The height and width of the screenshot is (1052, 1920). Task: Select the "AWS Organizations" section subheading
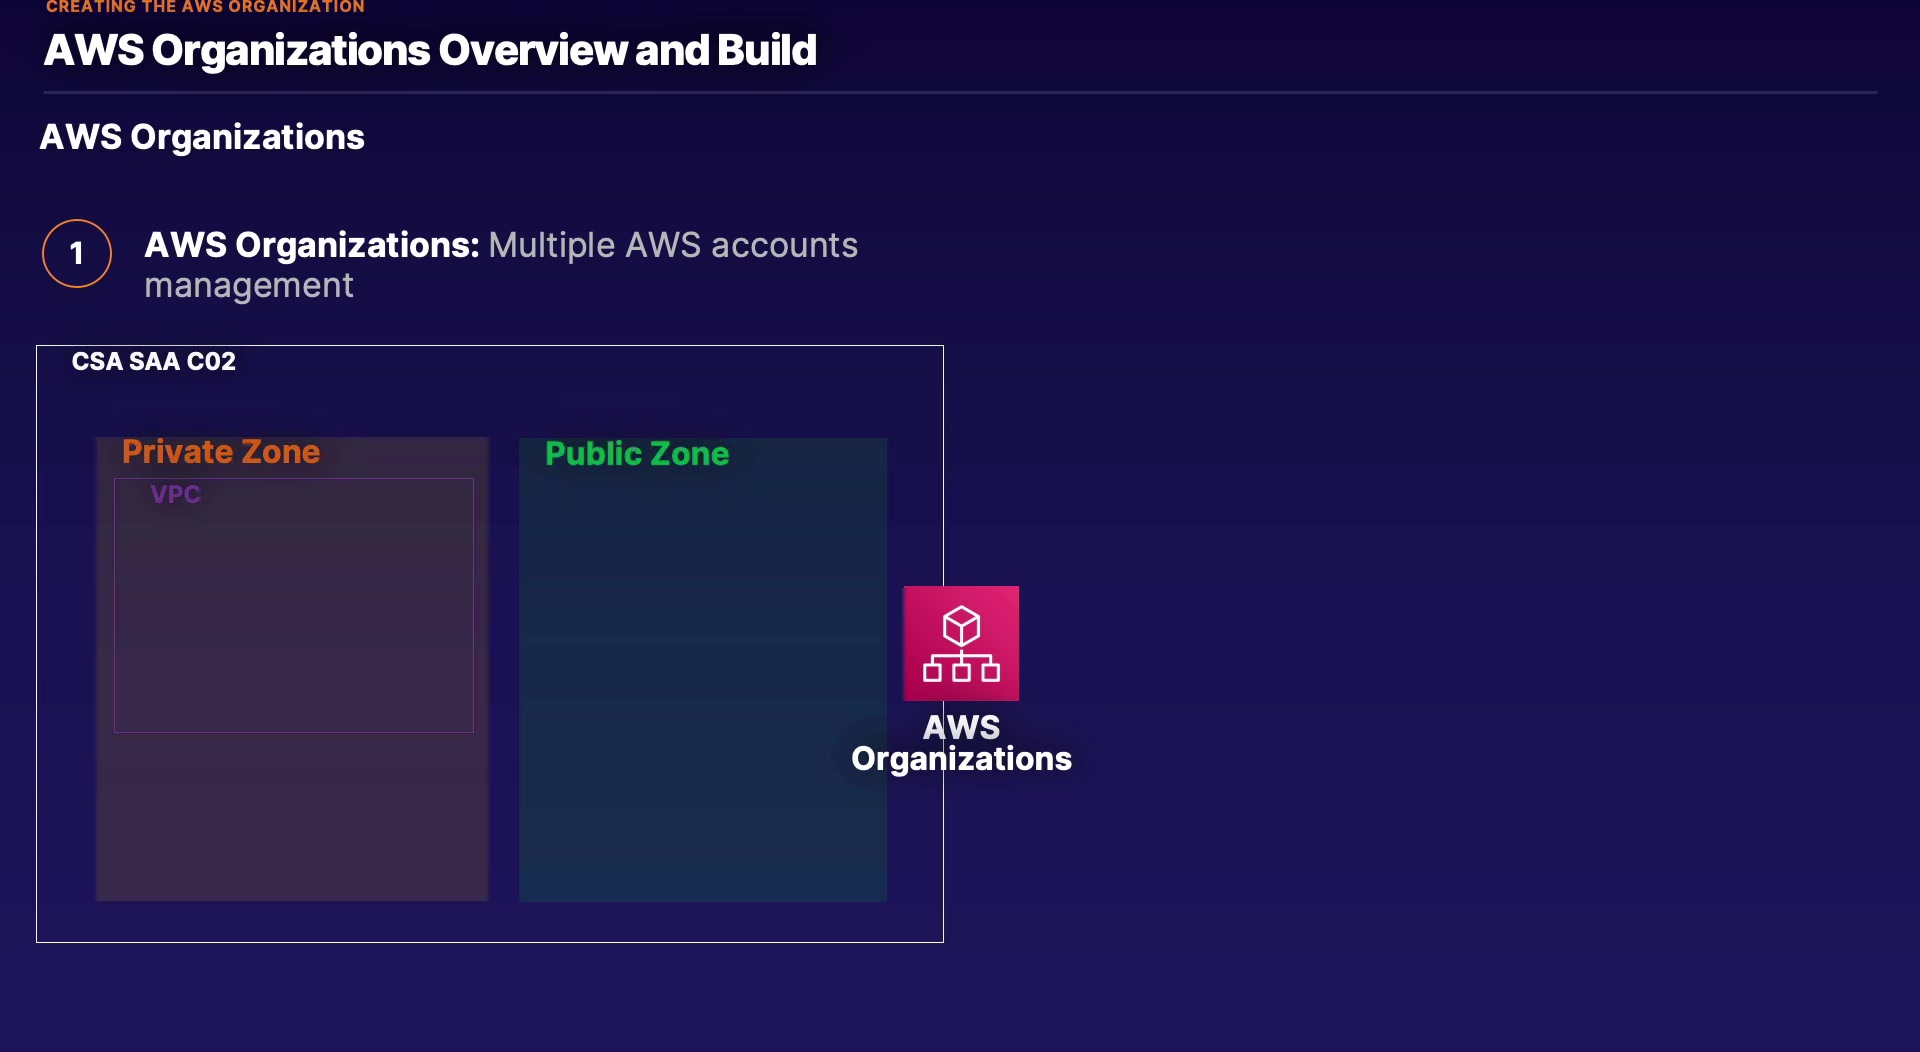pos(202,137)
